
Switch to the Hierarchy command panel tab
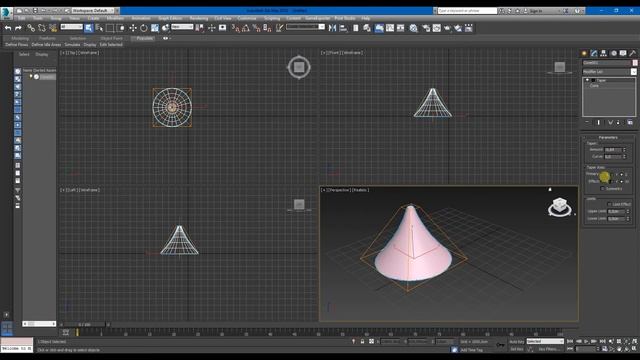[604, 53]
